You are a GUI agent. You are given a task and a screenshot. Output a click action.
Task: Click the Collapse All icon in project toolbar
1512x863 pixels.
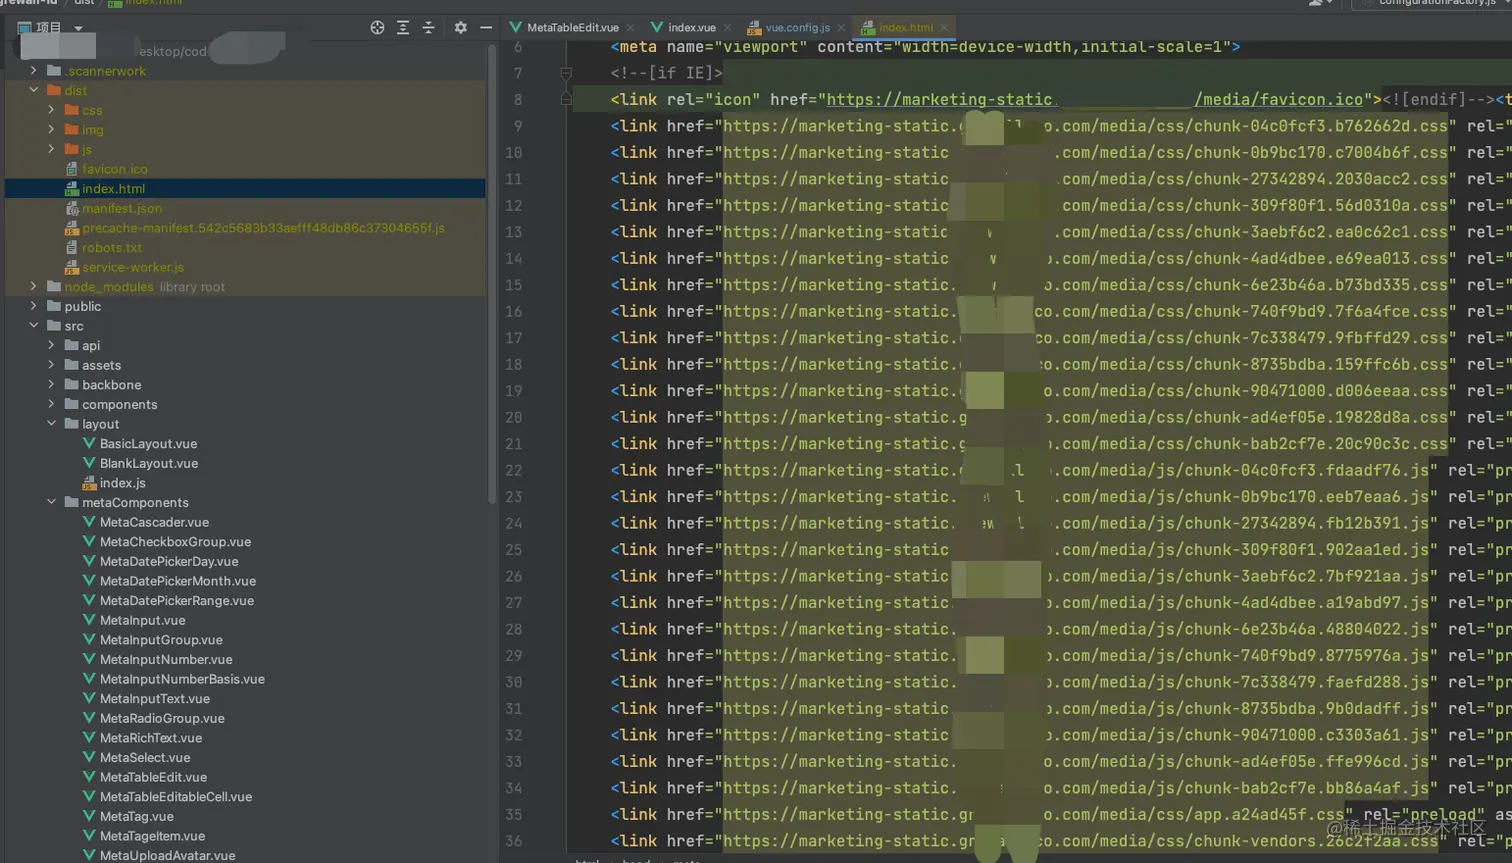pyautogui.click(x=429, y=28)
